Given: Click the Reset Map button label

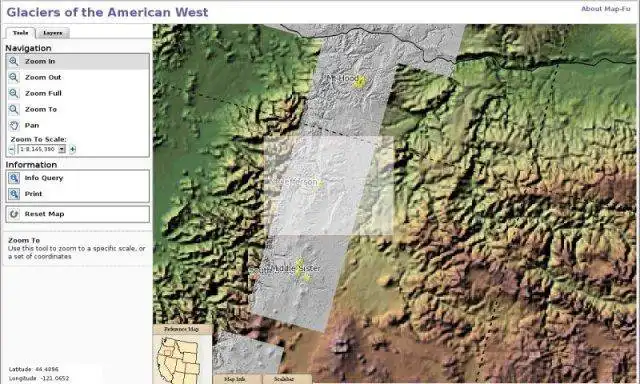Looking at the screenshot, I should coord(44,214).
